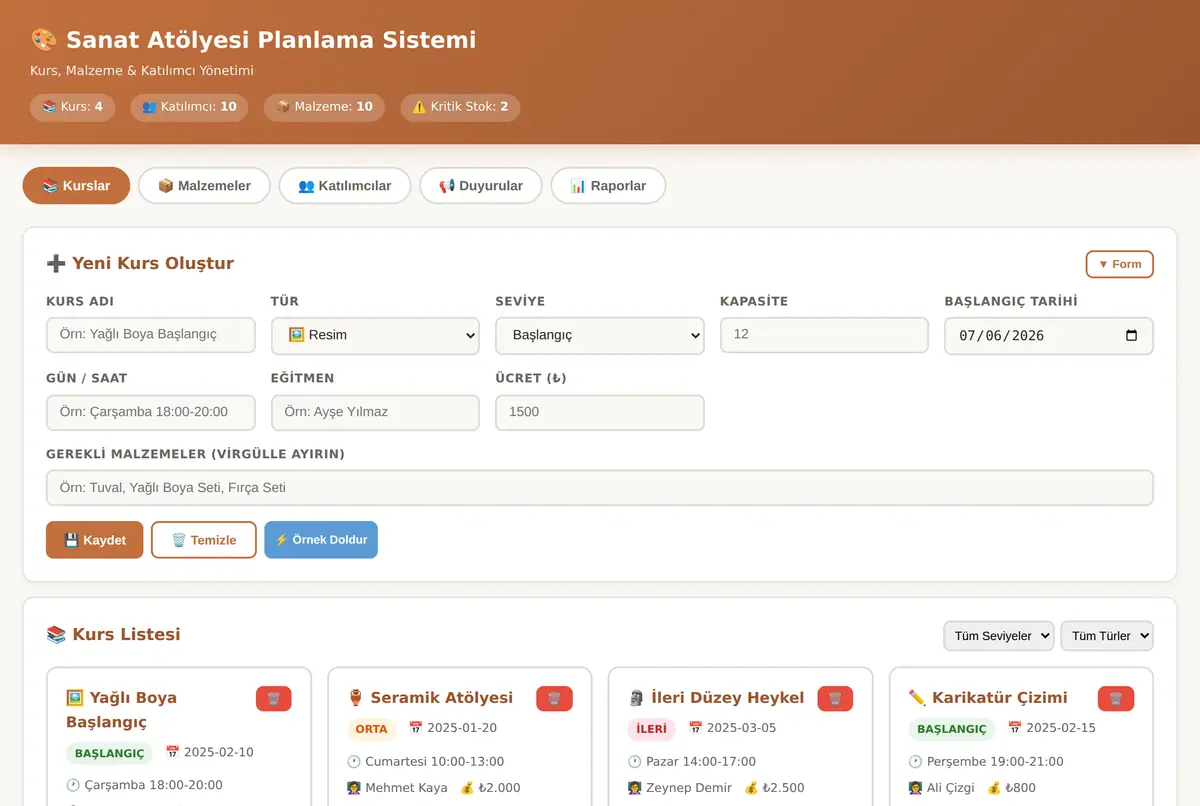Open the Tür dropdown showing Resim

(x=375, y=336)
